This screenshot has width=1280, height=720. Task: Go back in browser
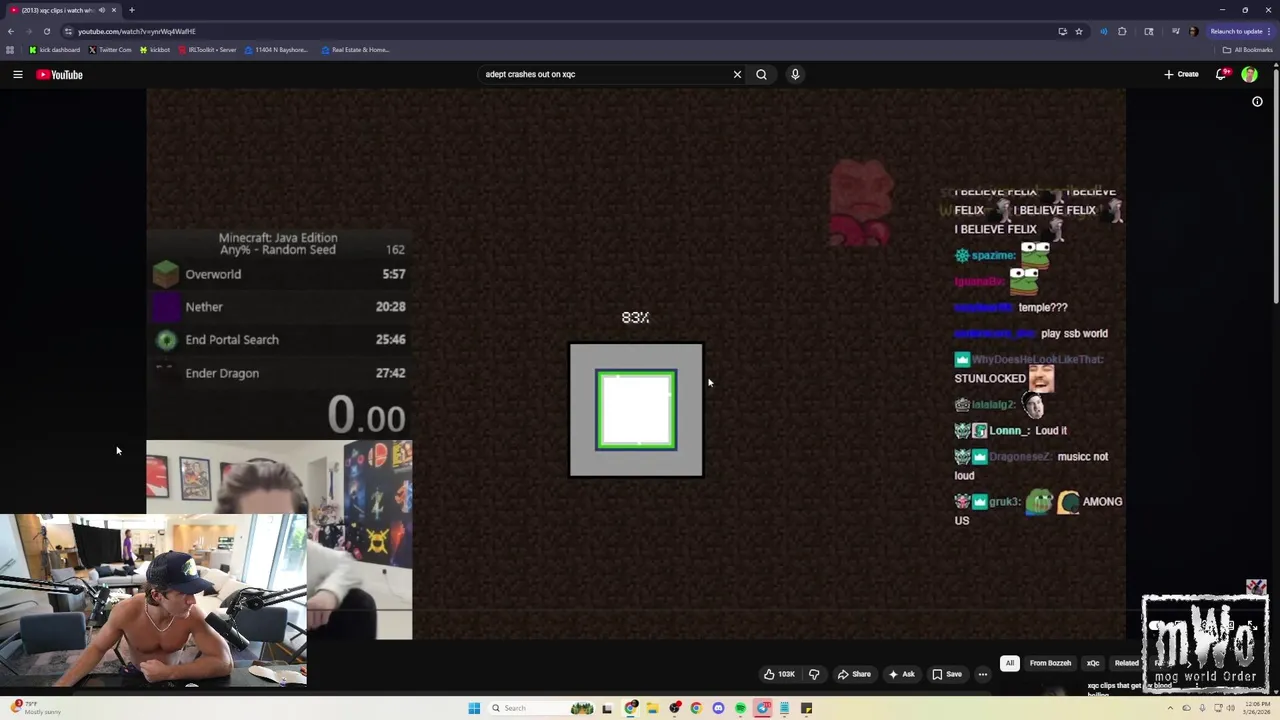coord(10,31)
